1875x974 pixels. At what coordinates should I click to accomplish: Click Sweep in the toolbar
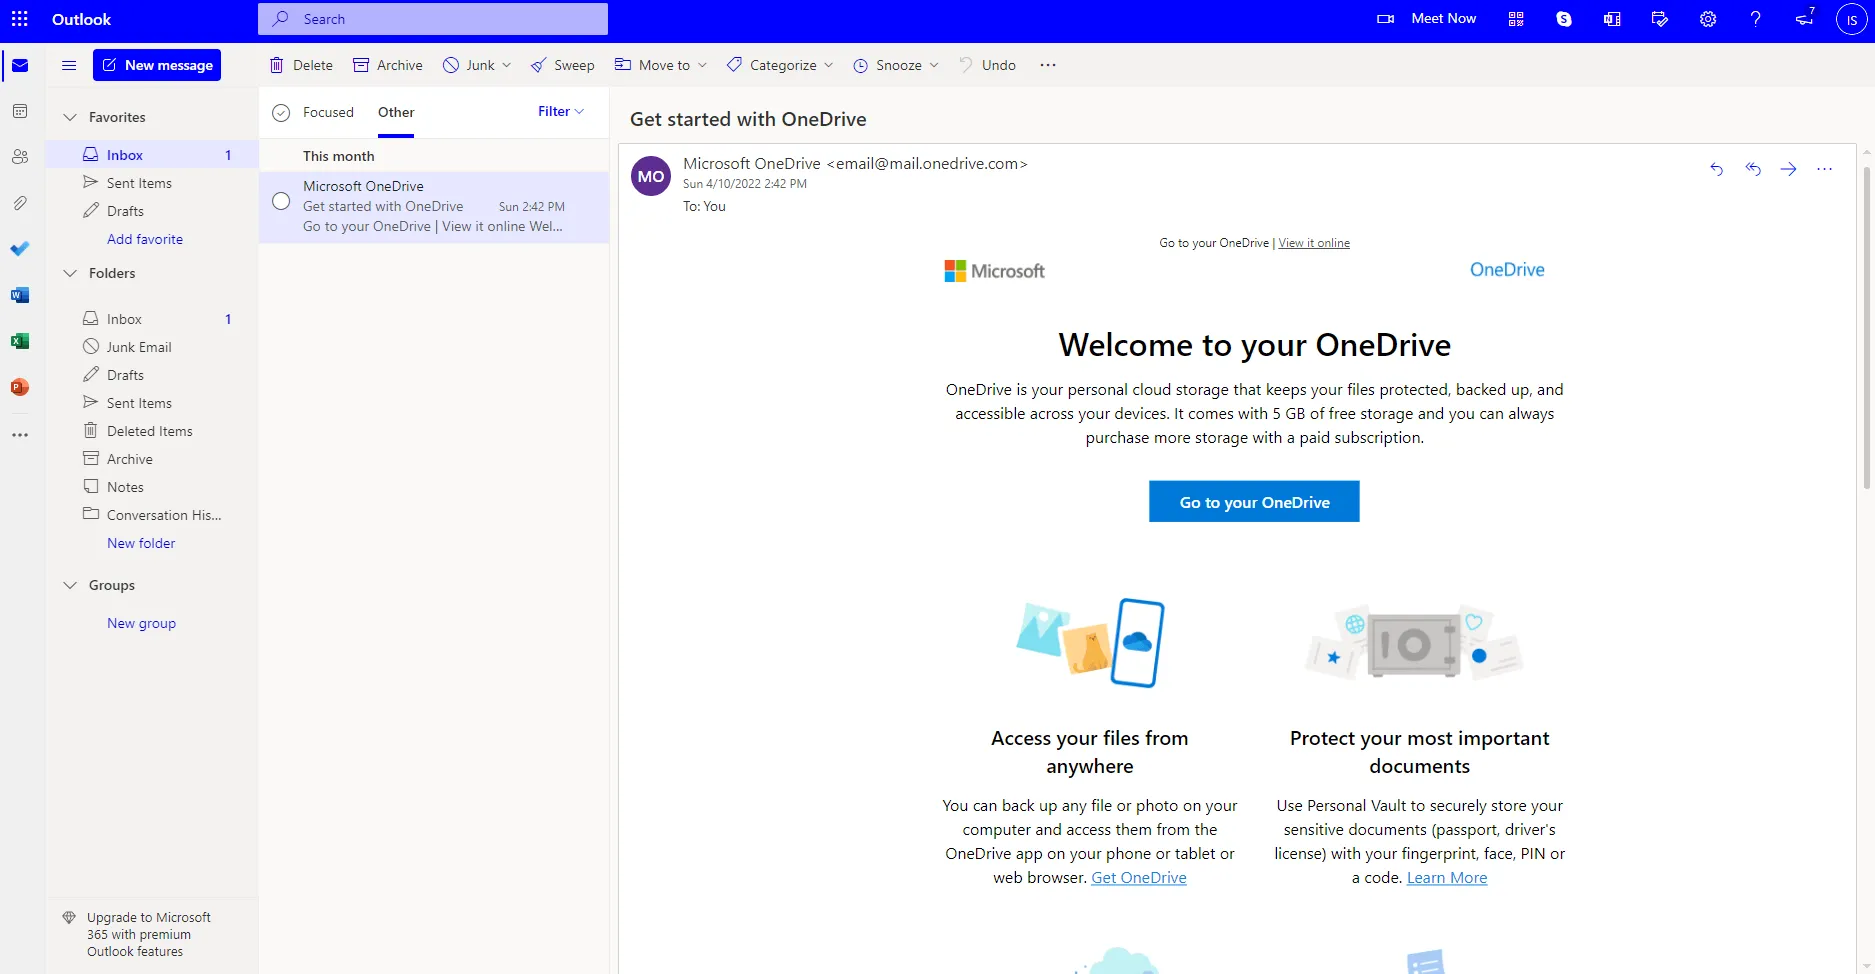562,65
